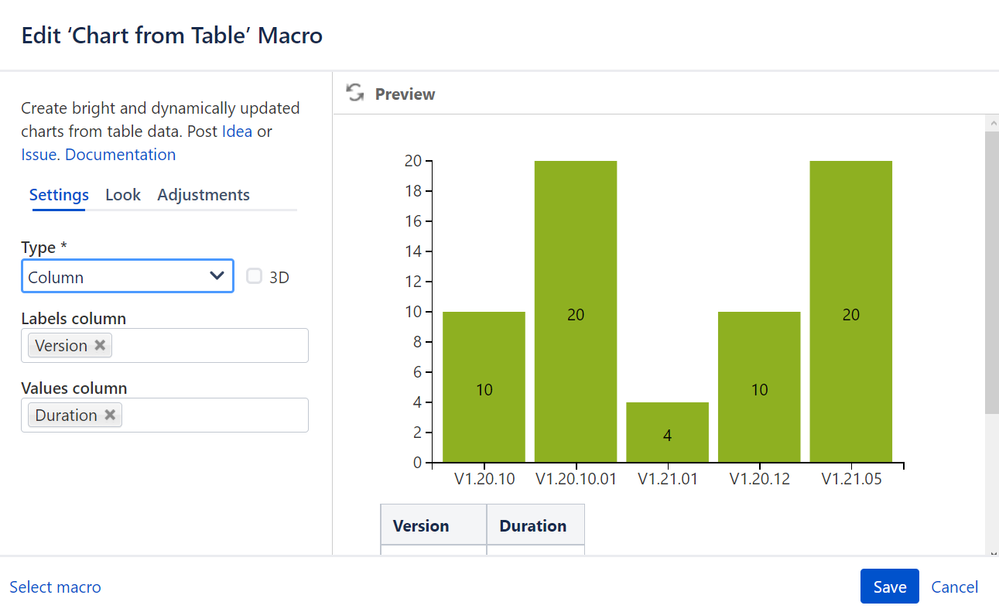Click the Cancel link
Viewport: 999px width, 612px height.
(x=954, y=587)
